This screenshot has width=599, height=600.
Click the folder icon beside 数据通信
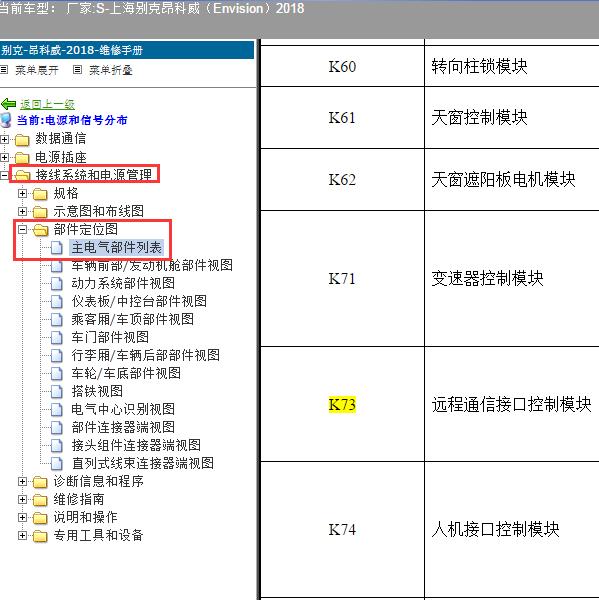22,140
